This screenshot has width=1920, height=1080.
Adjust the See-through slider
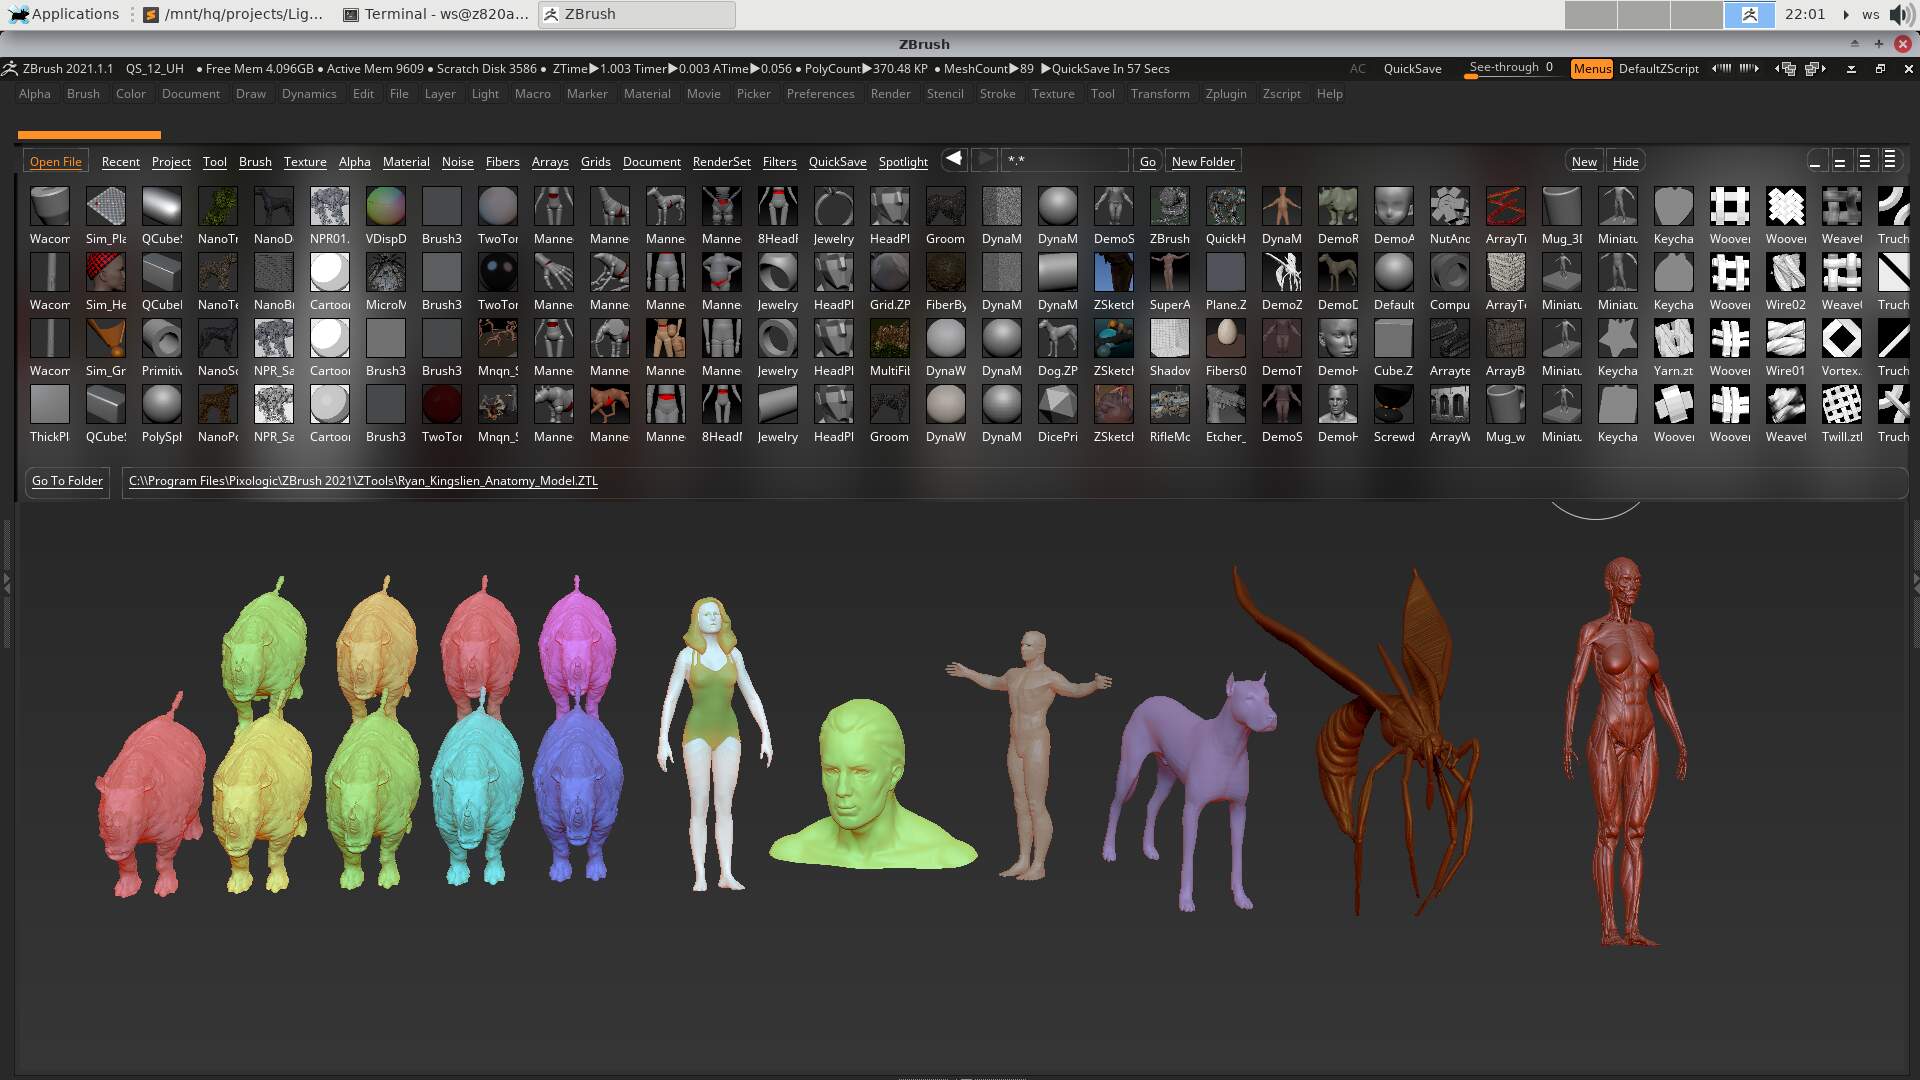click(x=1510, y=68)
